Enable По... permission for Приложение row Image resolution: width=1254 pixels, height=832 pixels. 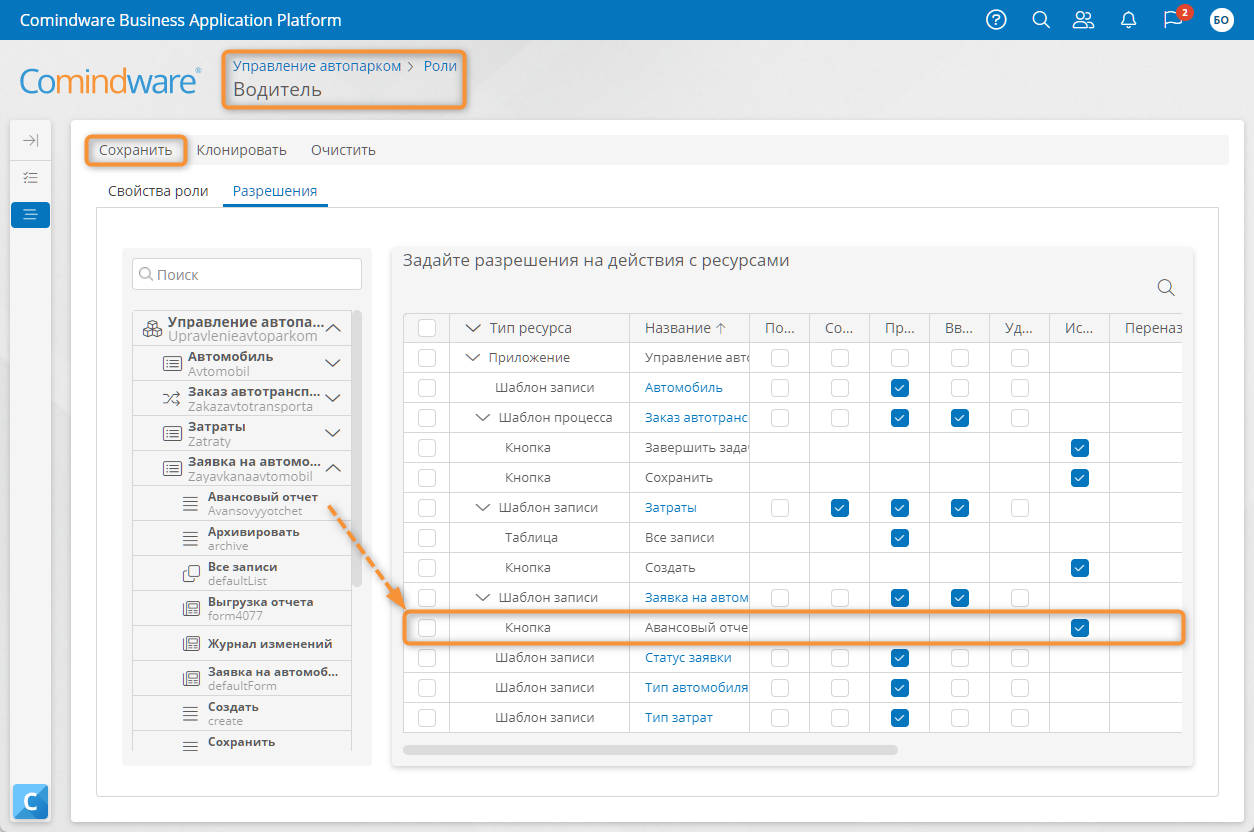pyautogui.click(x=780, y=358)
